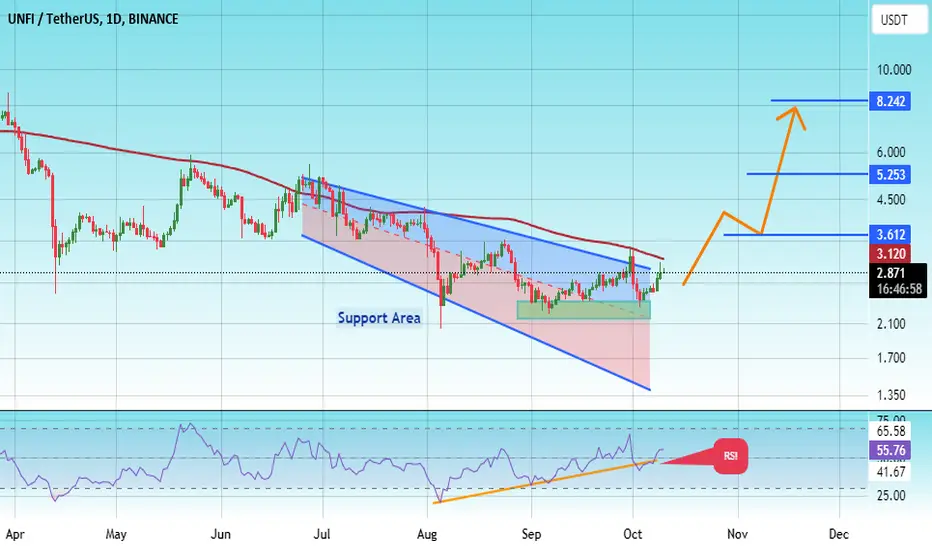Screen dimensions: 932x550
Task: Click the UNFI / TetherUS symbol title
Action: tap(93, 19)
